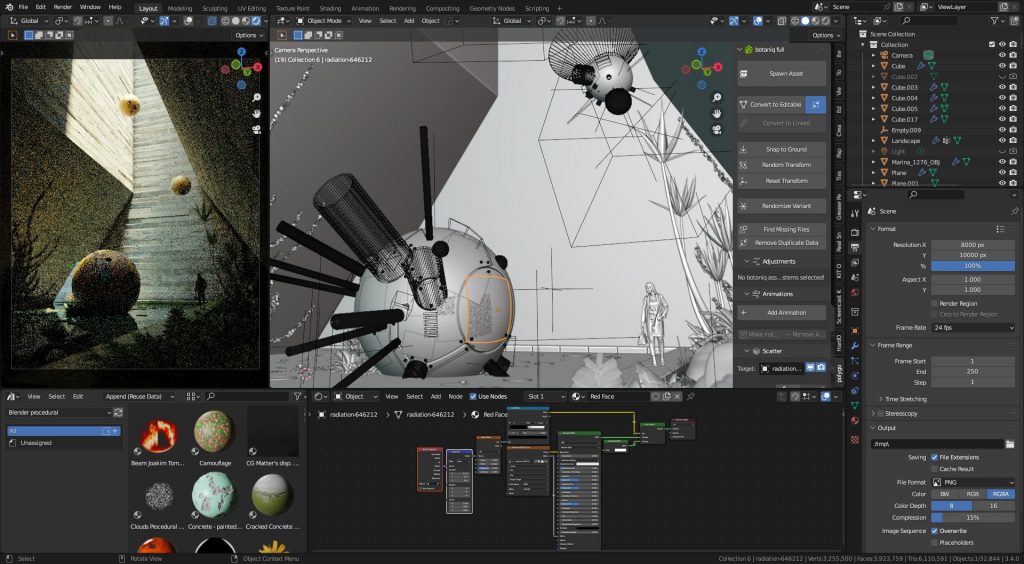
Task: Click the Spawn Asset icon in botaniq panel
Action: pyautogui.click(x=743, y=74)
